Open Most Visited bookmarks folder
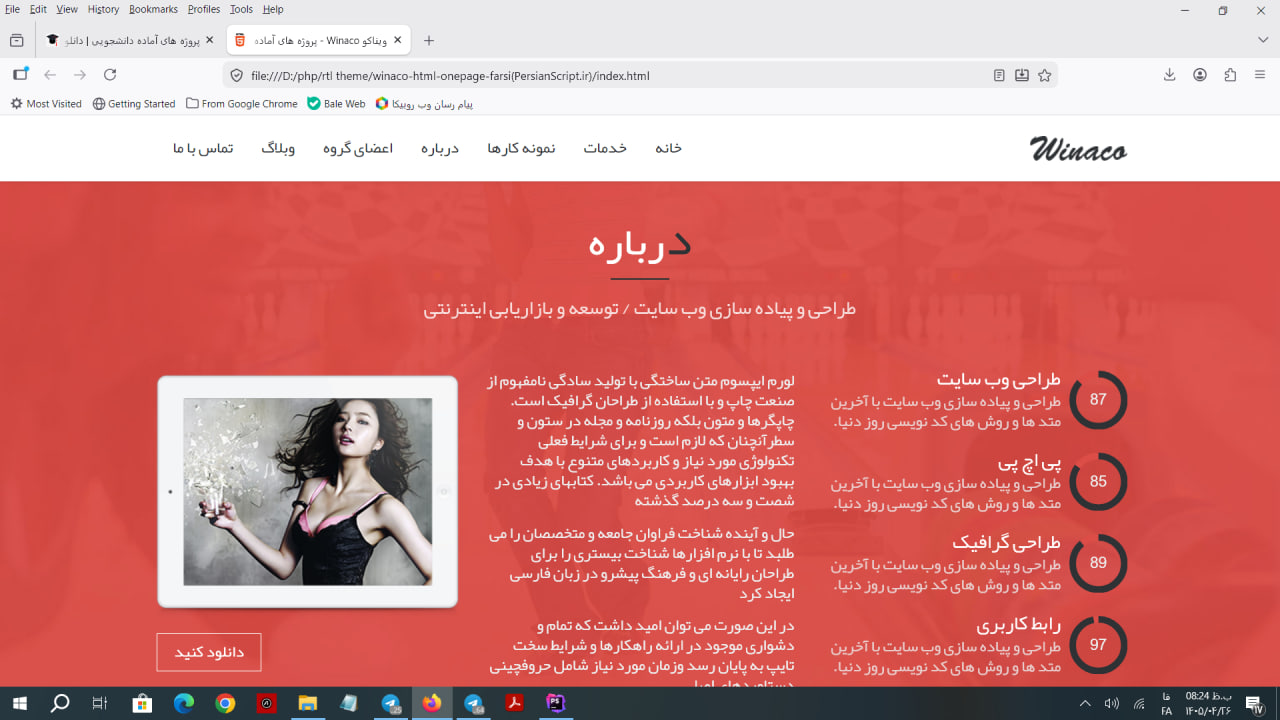Viewport: 1280px width, 720px height. pos(46,103)
